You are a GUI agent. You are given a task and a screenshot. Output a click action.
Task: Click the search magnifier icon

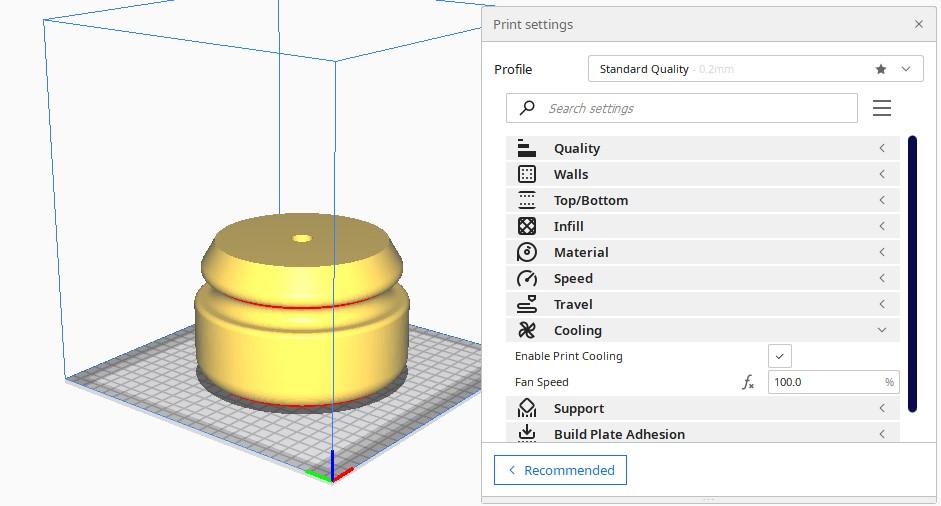tap(527, 107)
